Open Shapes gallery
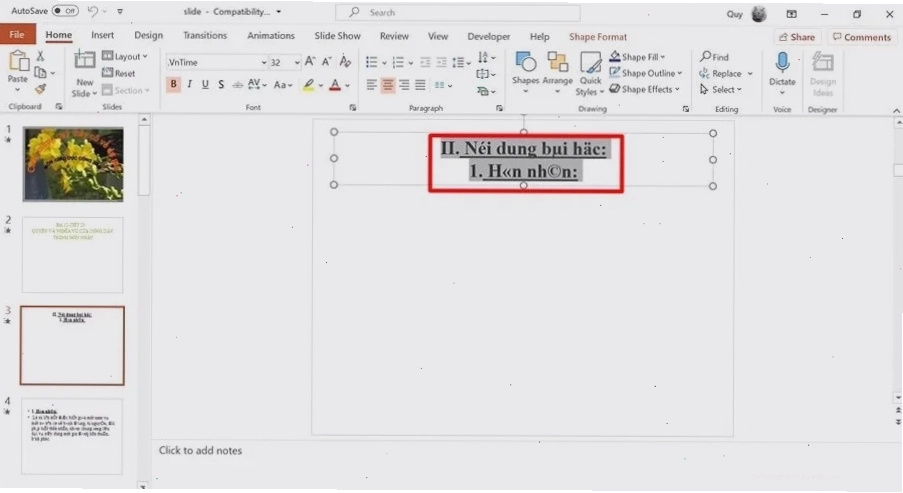 point(525,74)
